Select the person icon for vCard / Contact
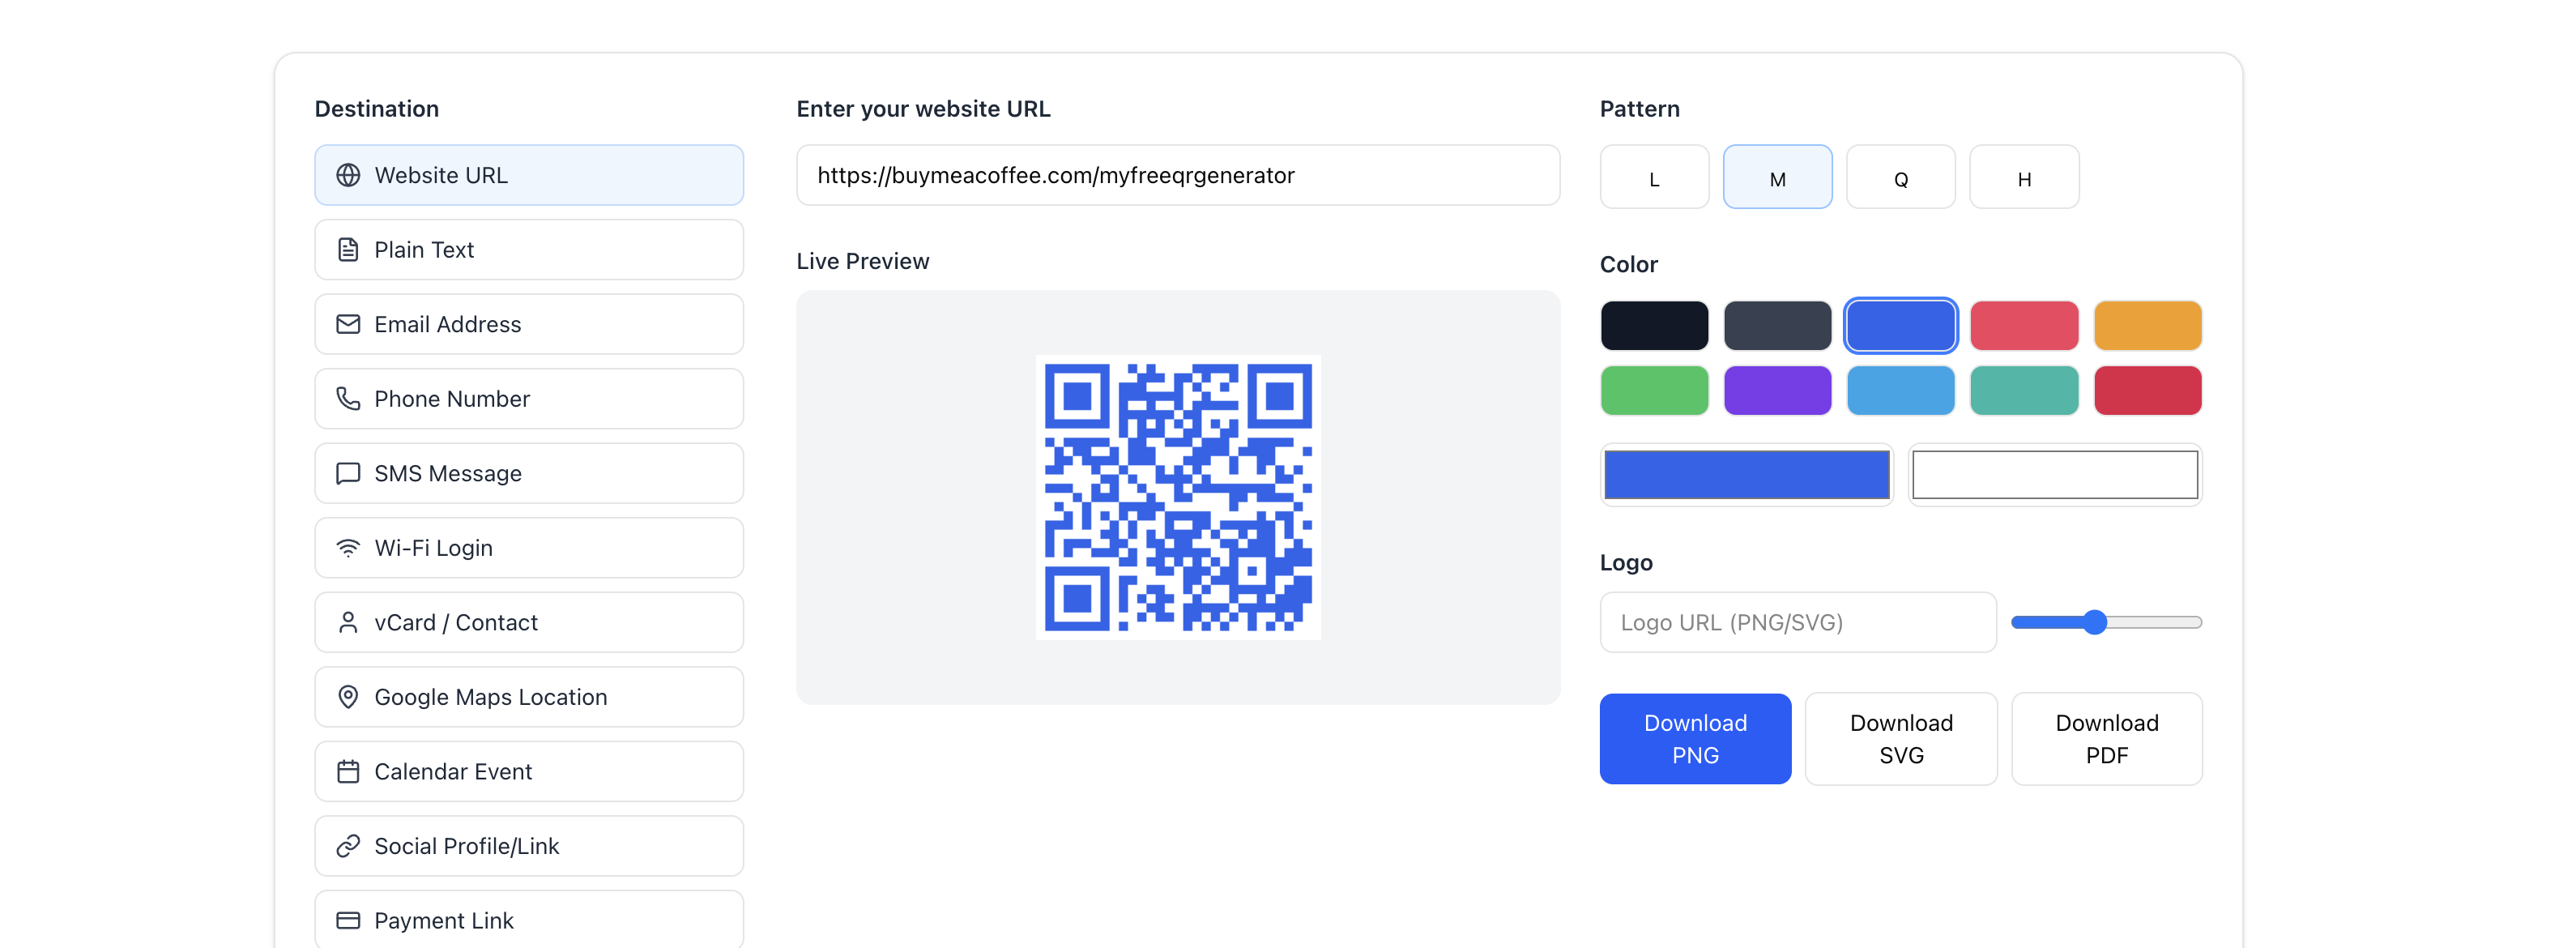The width and height of the screenshot is (2576, 948). [x=347, y=622]
